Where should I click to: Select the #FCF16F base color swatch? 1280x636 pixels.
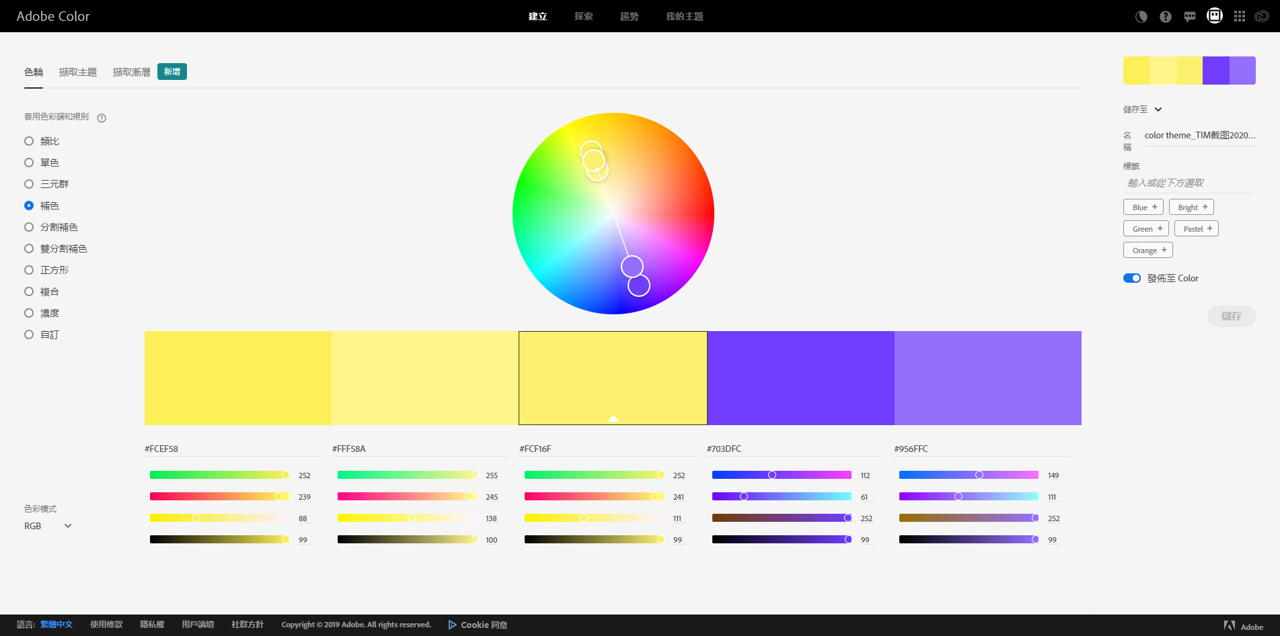[x=613, y=378]
